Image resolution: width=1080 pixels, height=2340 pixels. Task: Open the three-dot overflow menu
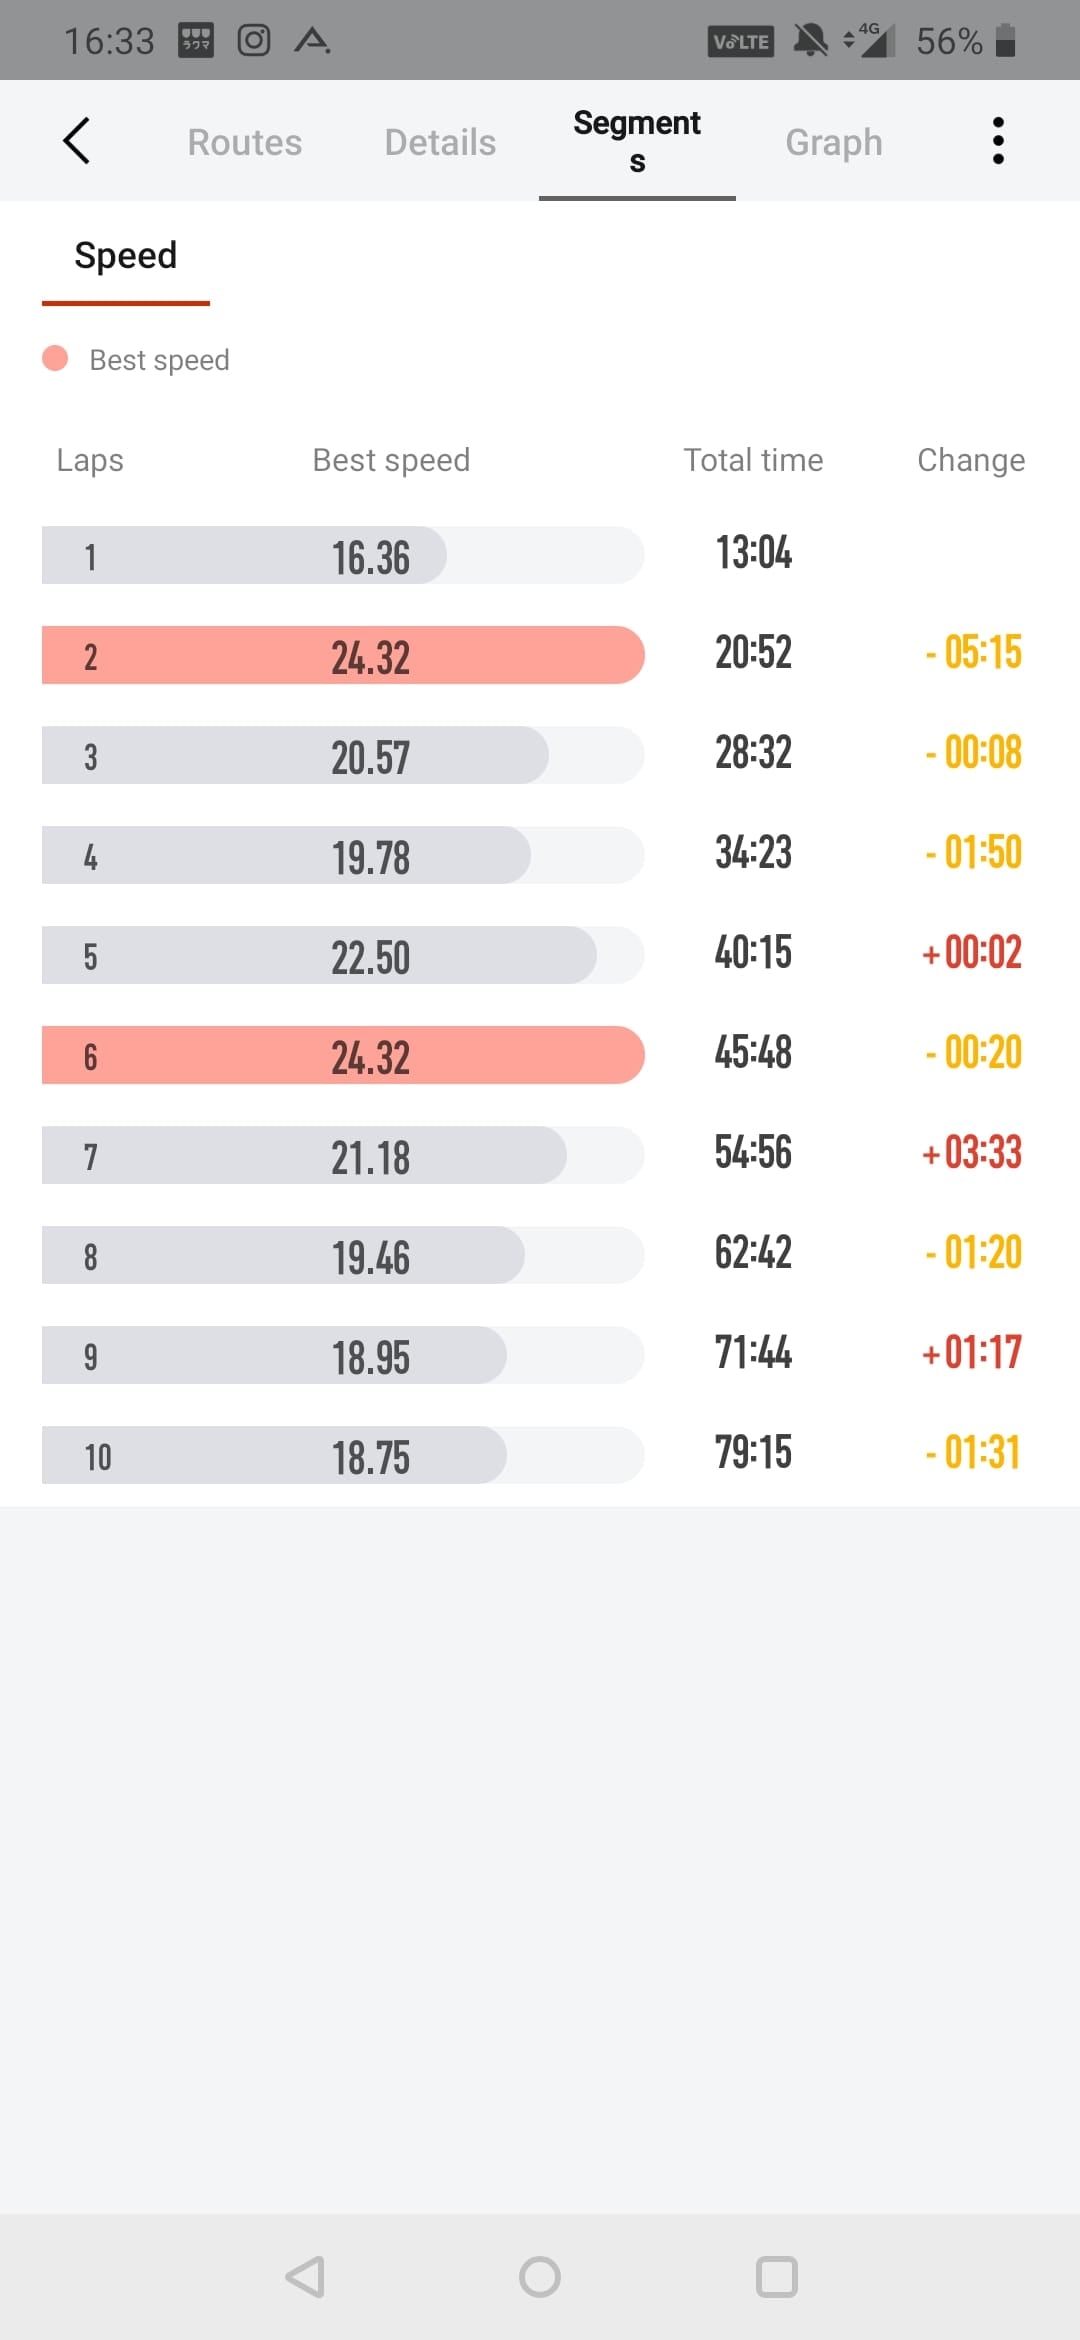click(997, 141)
